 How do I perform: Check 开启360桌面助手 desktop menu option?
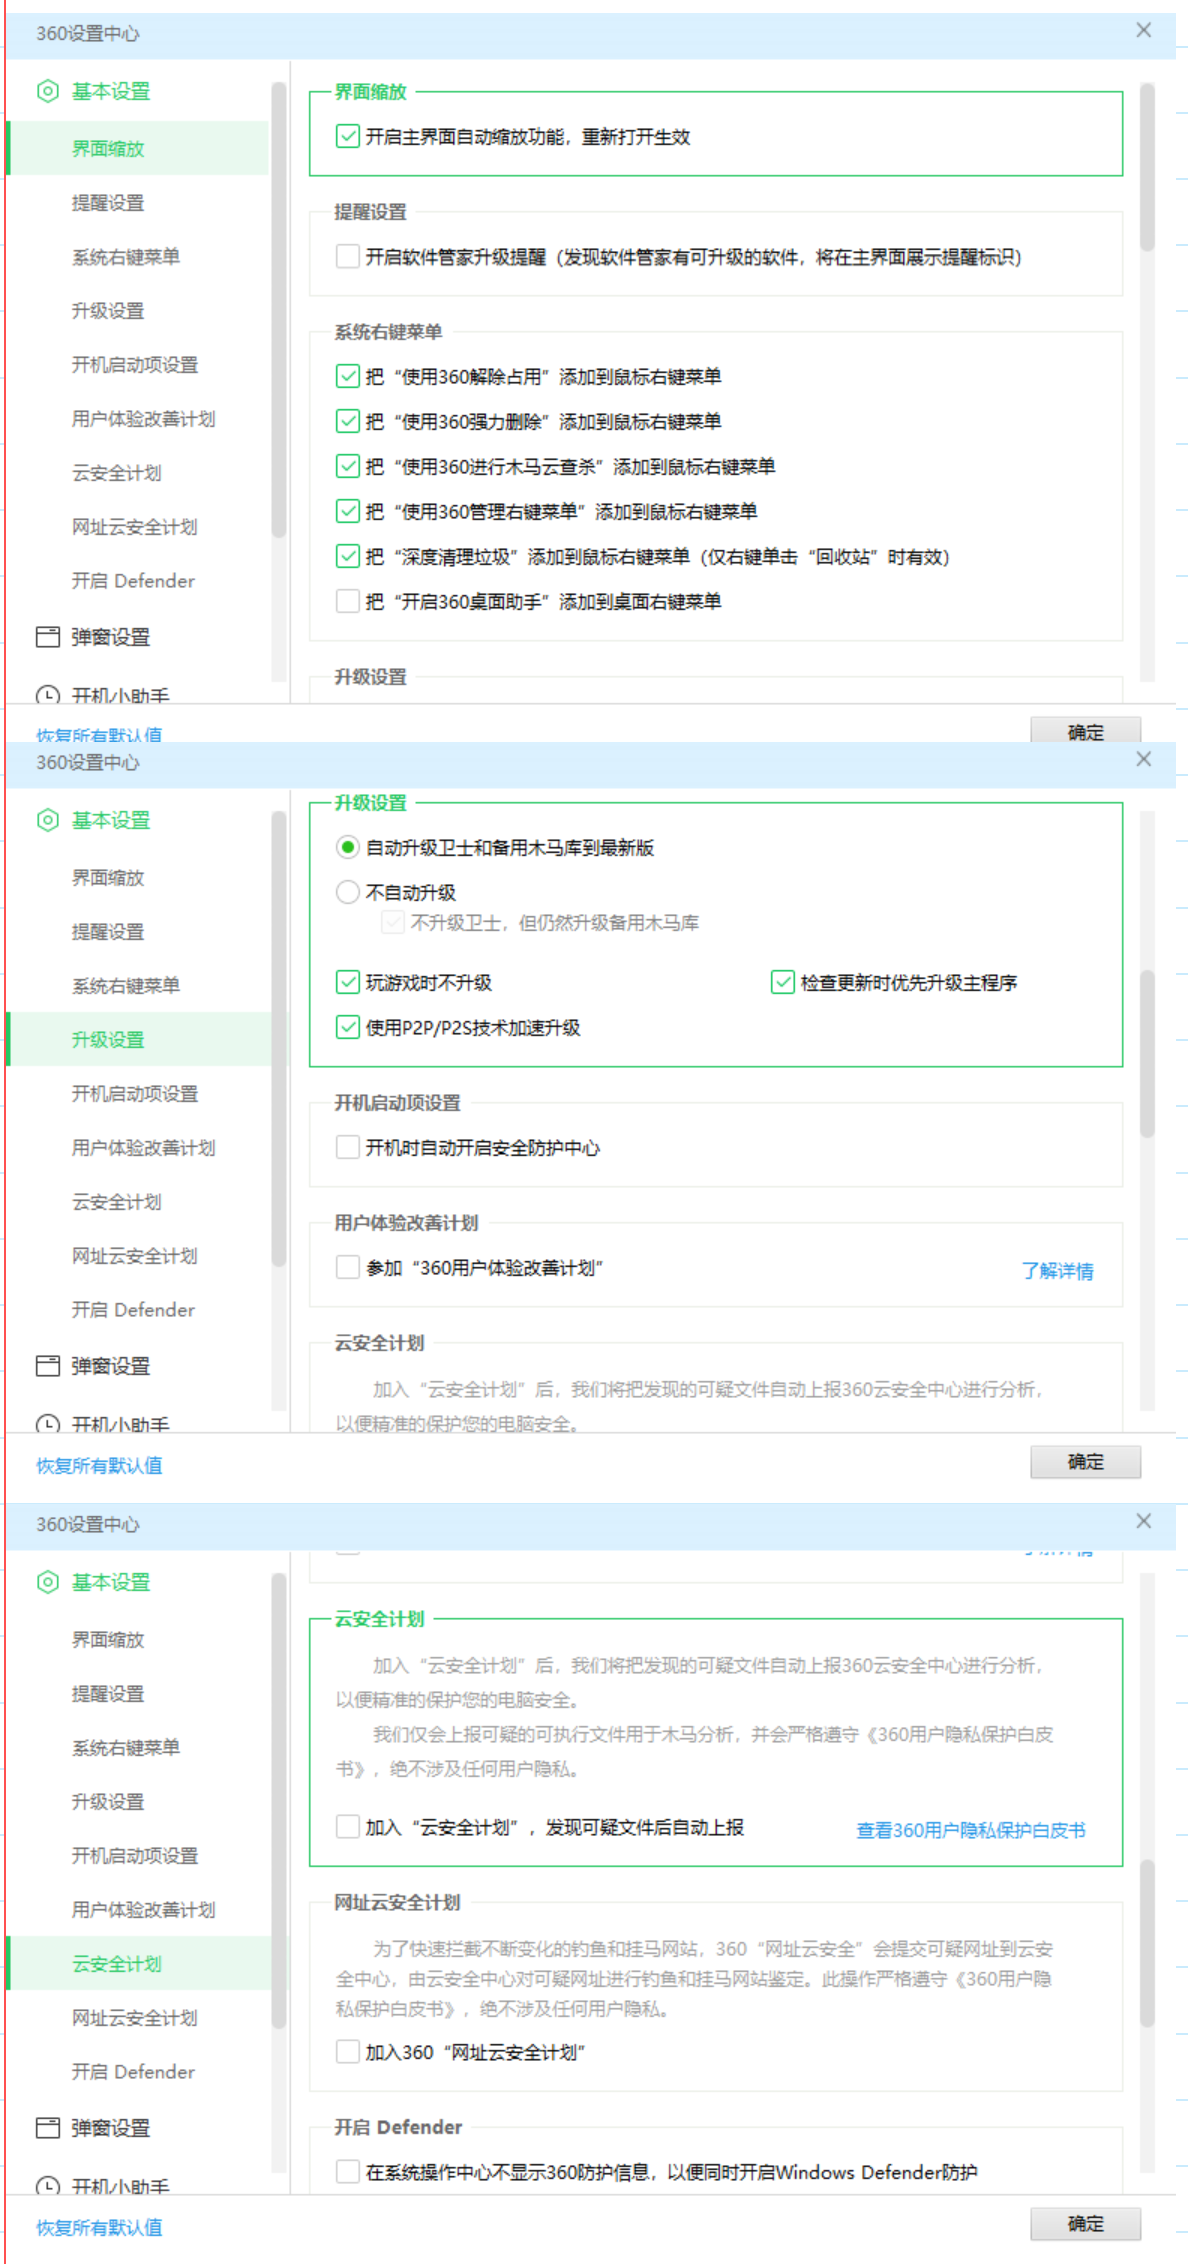pos(348,601)
